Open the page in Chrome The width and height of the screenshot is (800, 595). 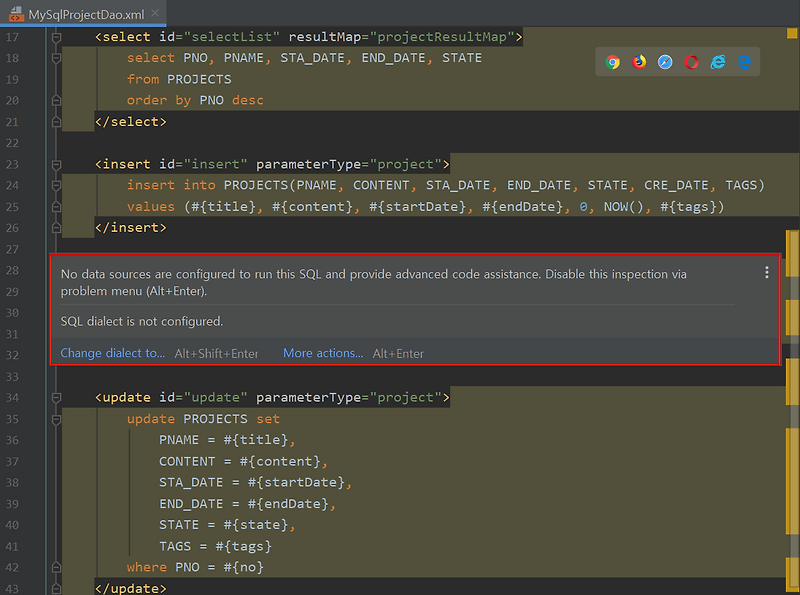point(613,61)
